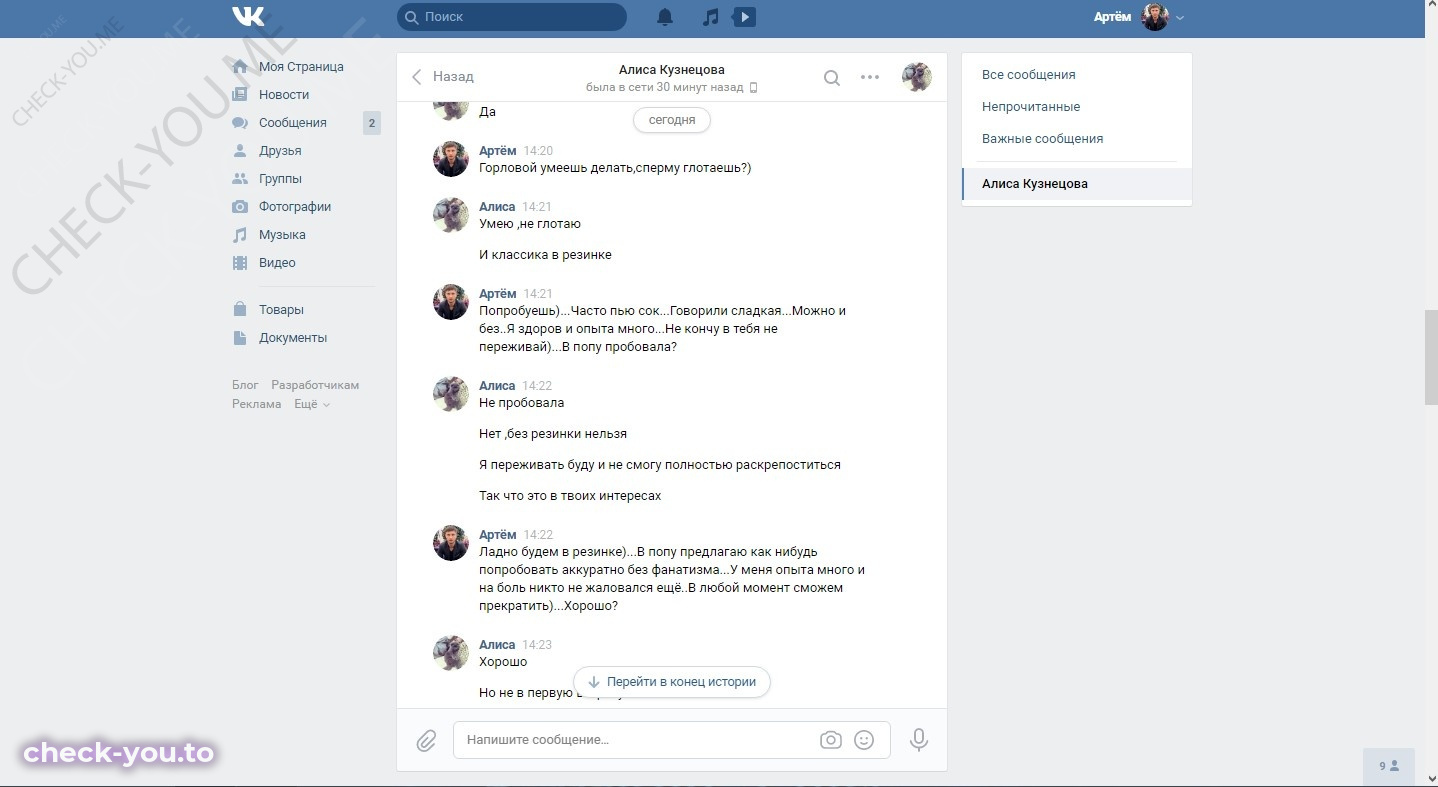Screen dimensions: 1438x787
Task: Click Алиса's avatar on the 14:22 message
Action: (451, 394)
